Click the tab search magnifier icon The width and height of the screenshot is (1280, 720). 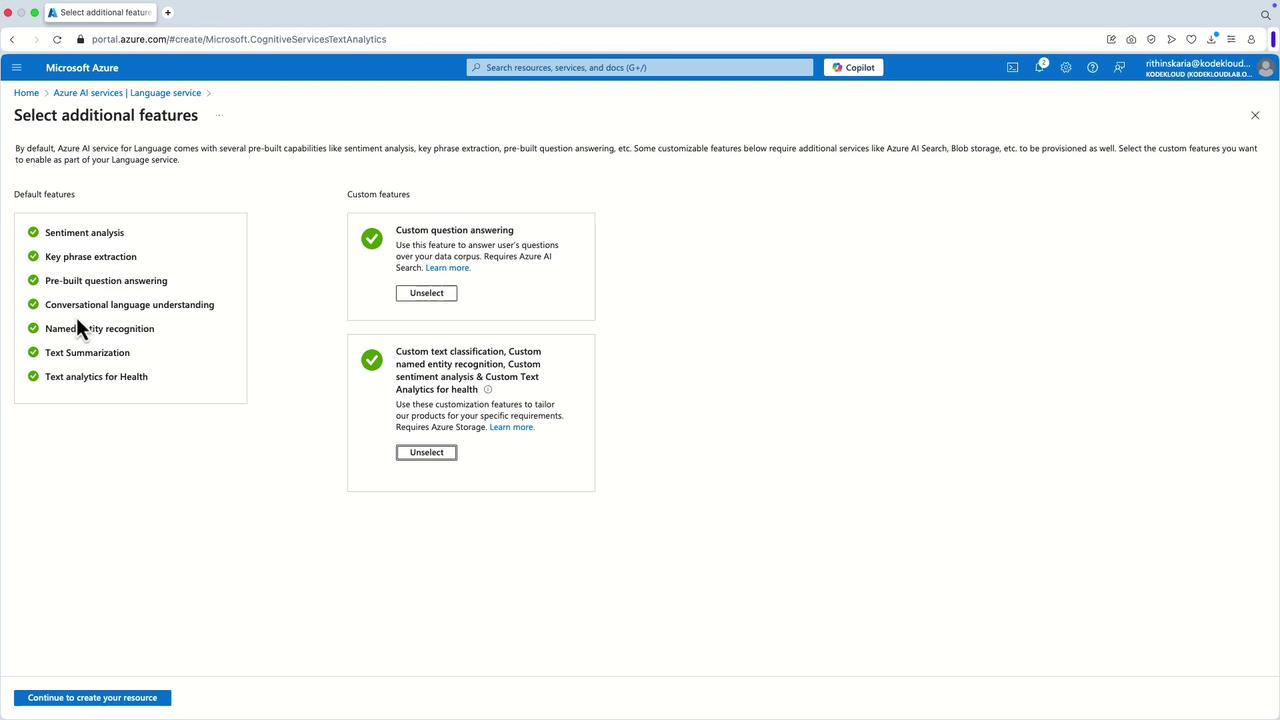coord(1265,14)
